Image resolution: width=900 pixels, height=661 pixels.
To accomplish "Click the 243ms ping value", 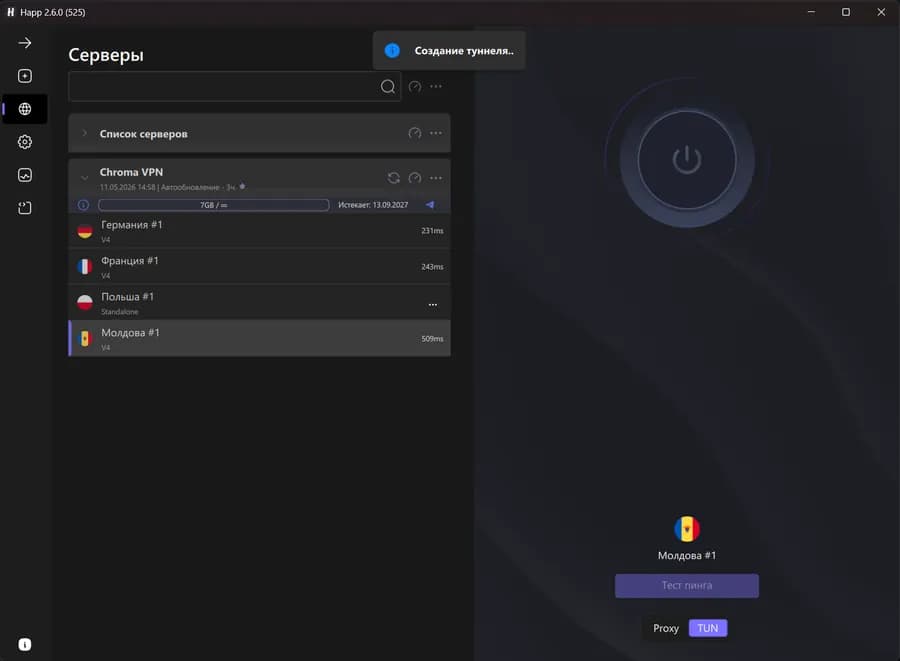I will tap(432, 267).
